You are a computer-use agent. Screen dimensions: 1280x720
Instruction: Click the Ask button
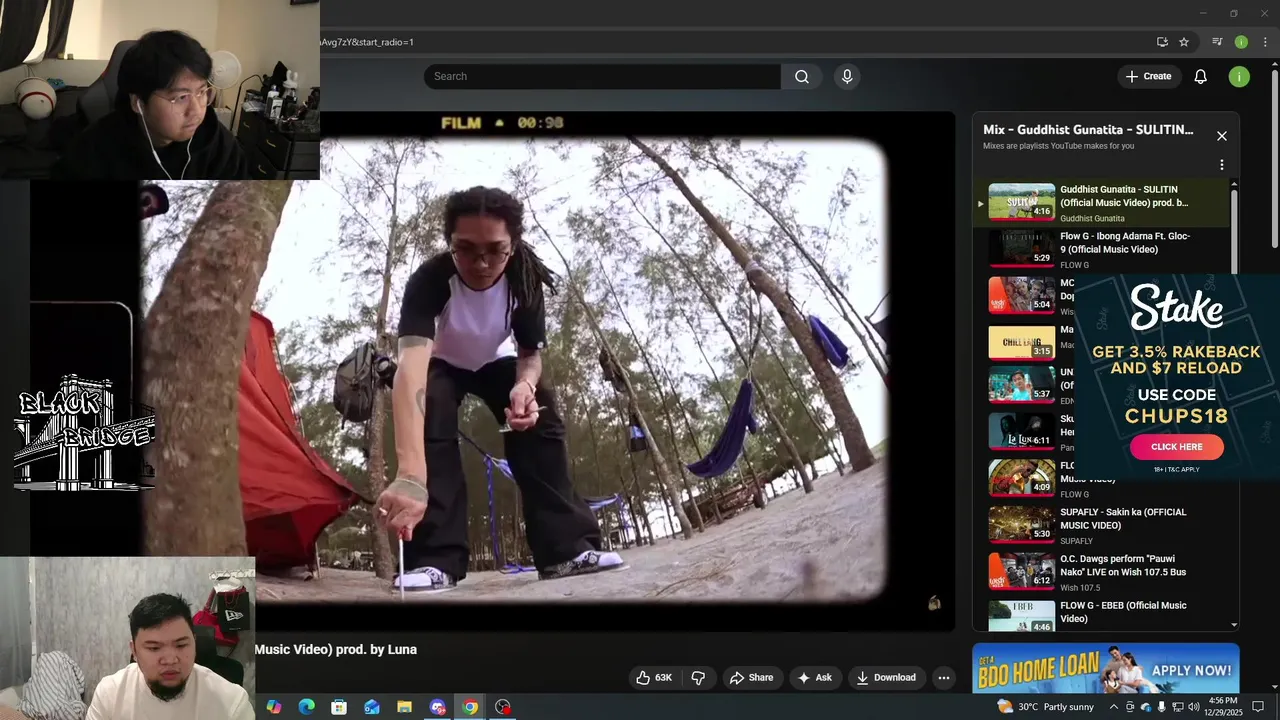[814, 678]
